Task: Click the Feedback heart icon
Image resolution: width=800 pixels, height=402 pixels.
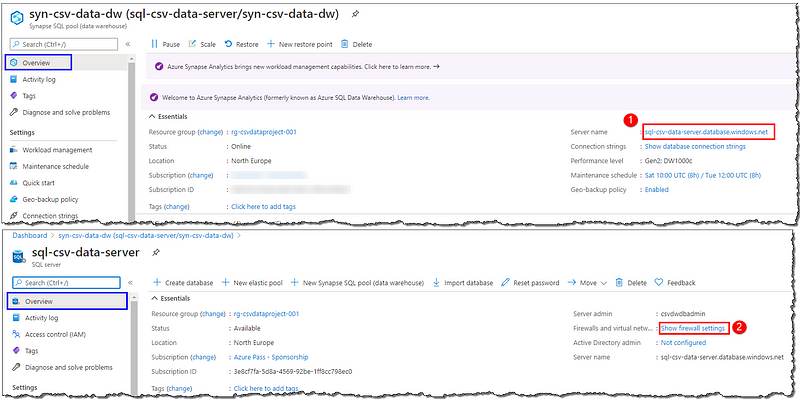Action: point(657,283)
